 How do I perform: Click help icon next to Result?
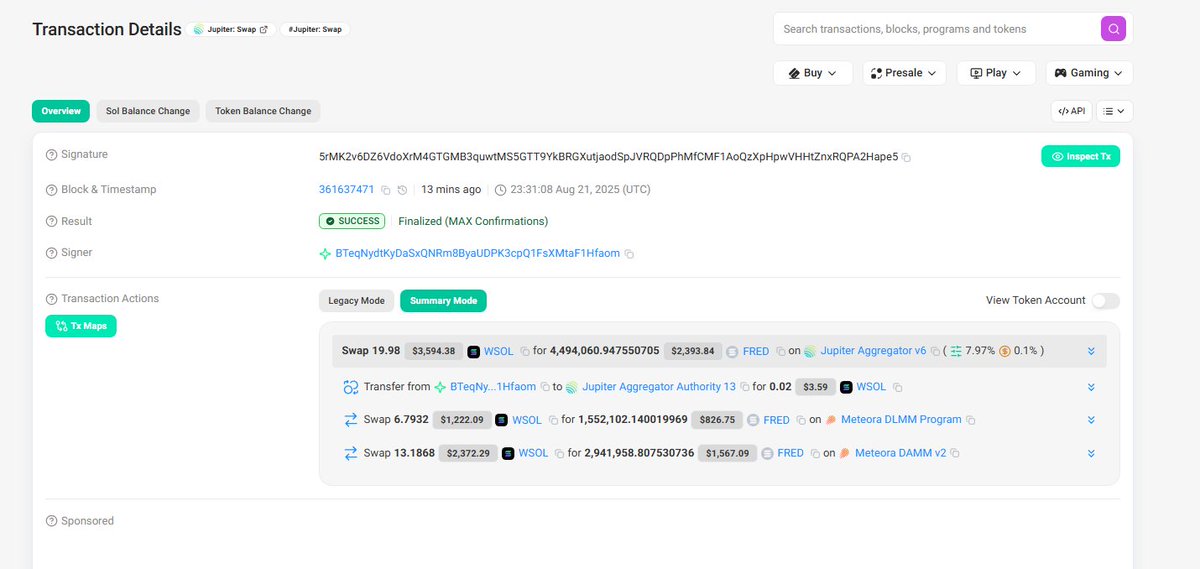51,222
